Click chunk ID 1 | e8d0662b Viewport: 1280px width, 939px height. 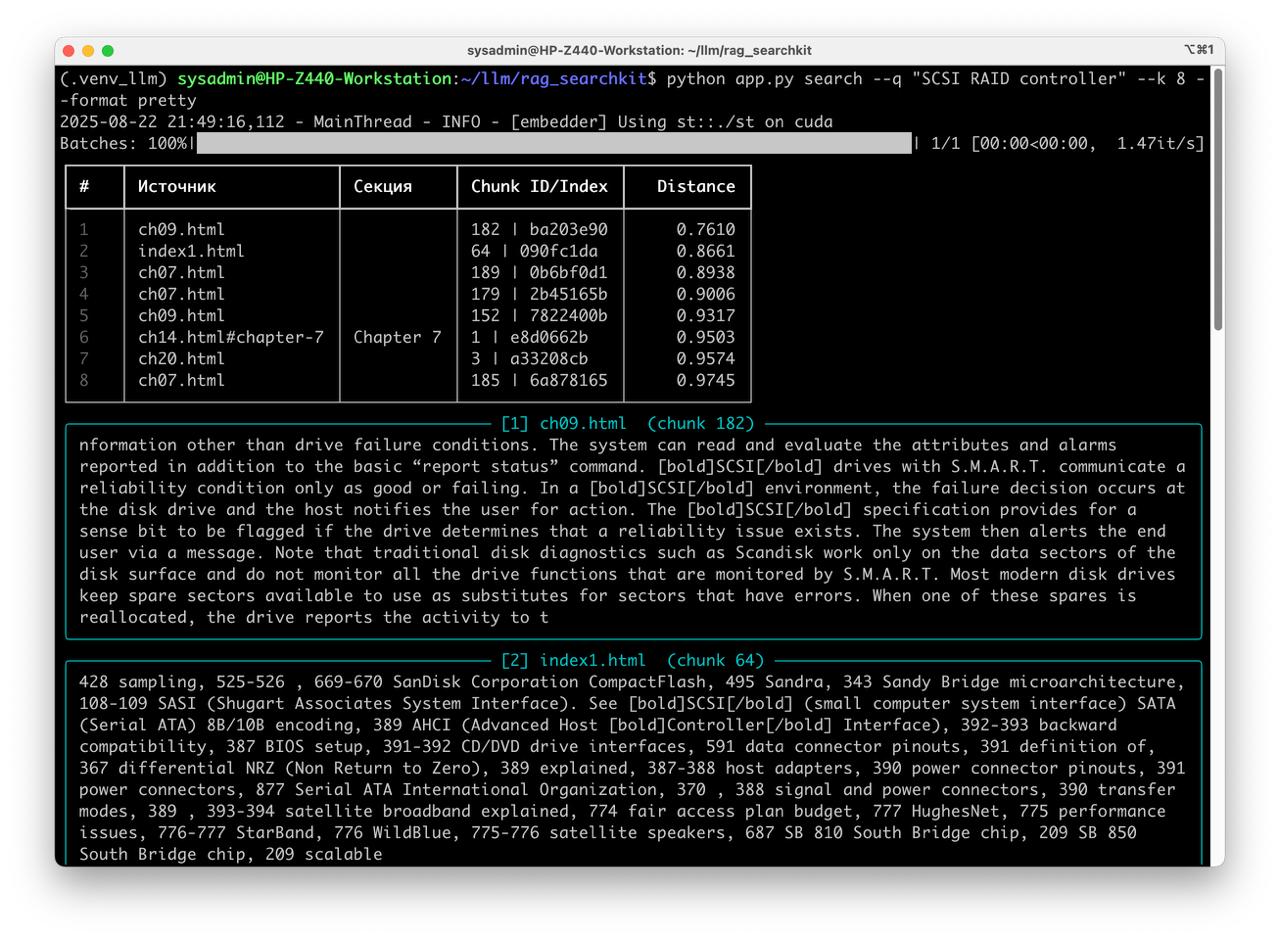(529, 337)
